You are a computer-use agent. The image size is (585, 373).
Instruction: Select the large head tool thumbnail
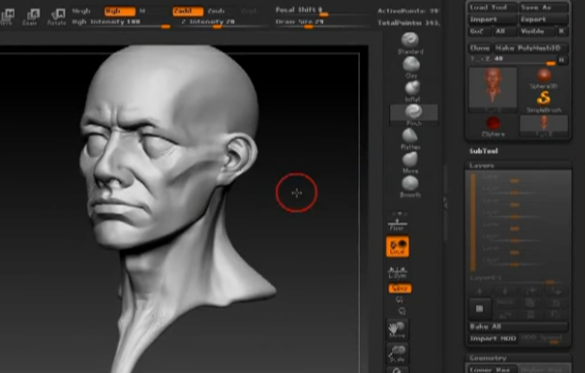point(493,90)
